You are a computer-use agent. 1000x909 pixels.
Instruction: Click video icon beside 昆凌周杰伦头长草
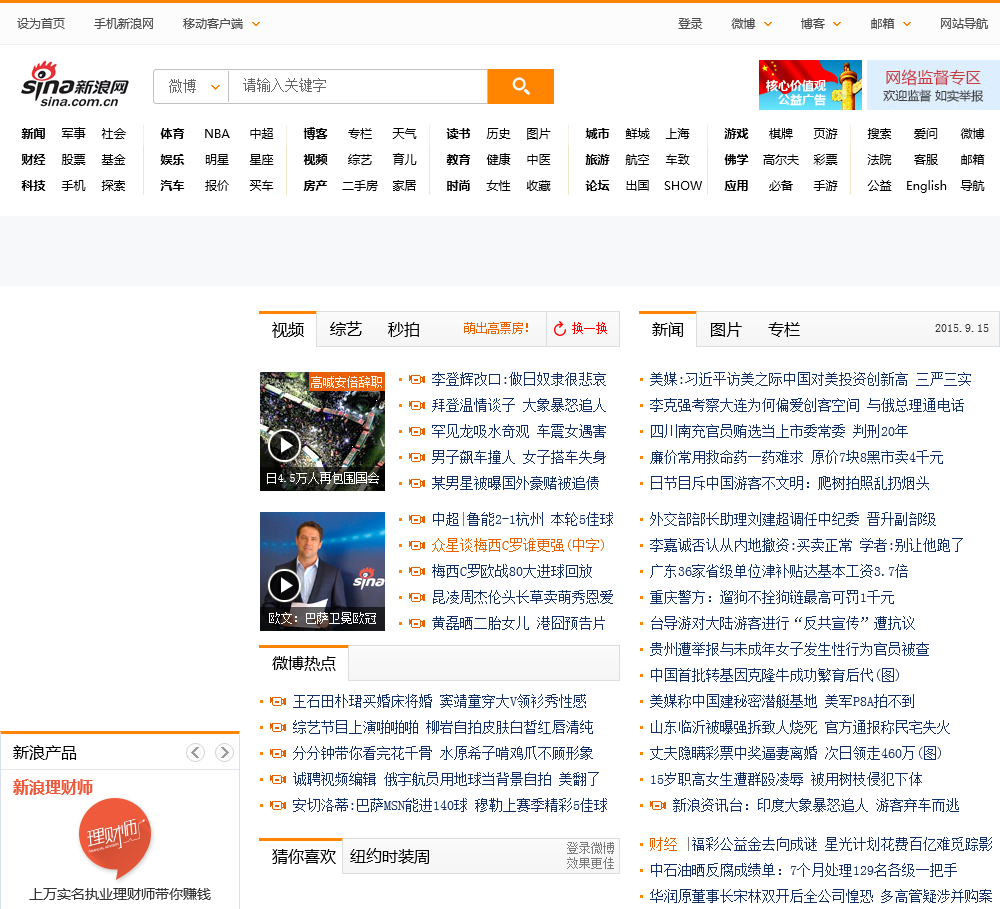416,598
